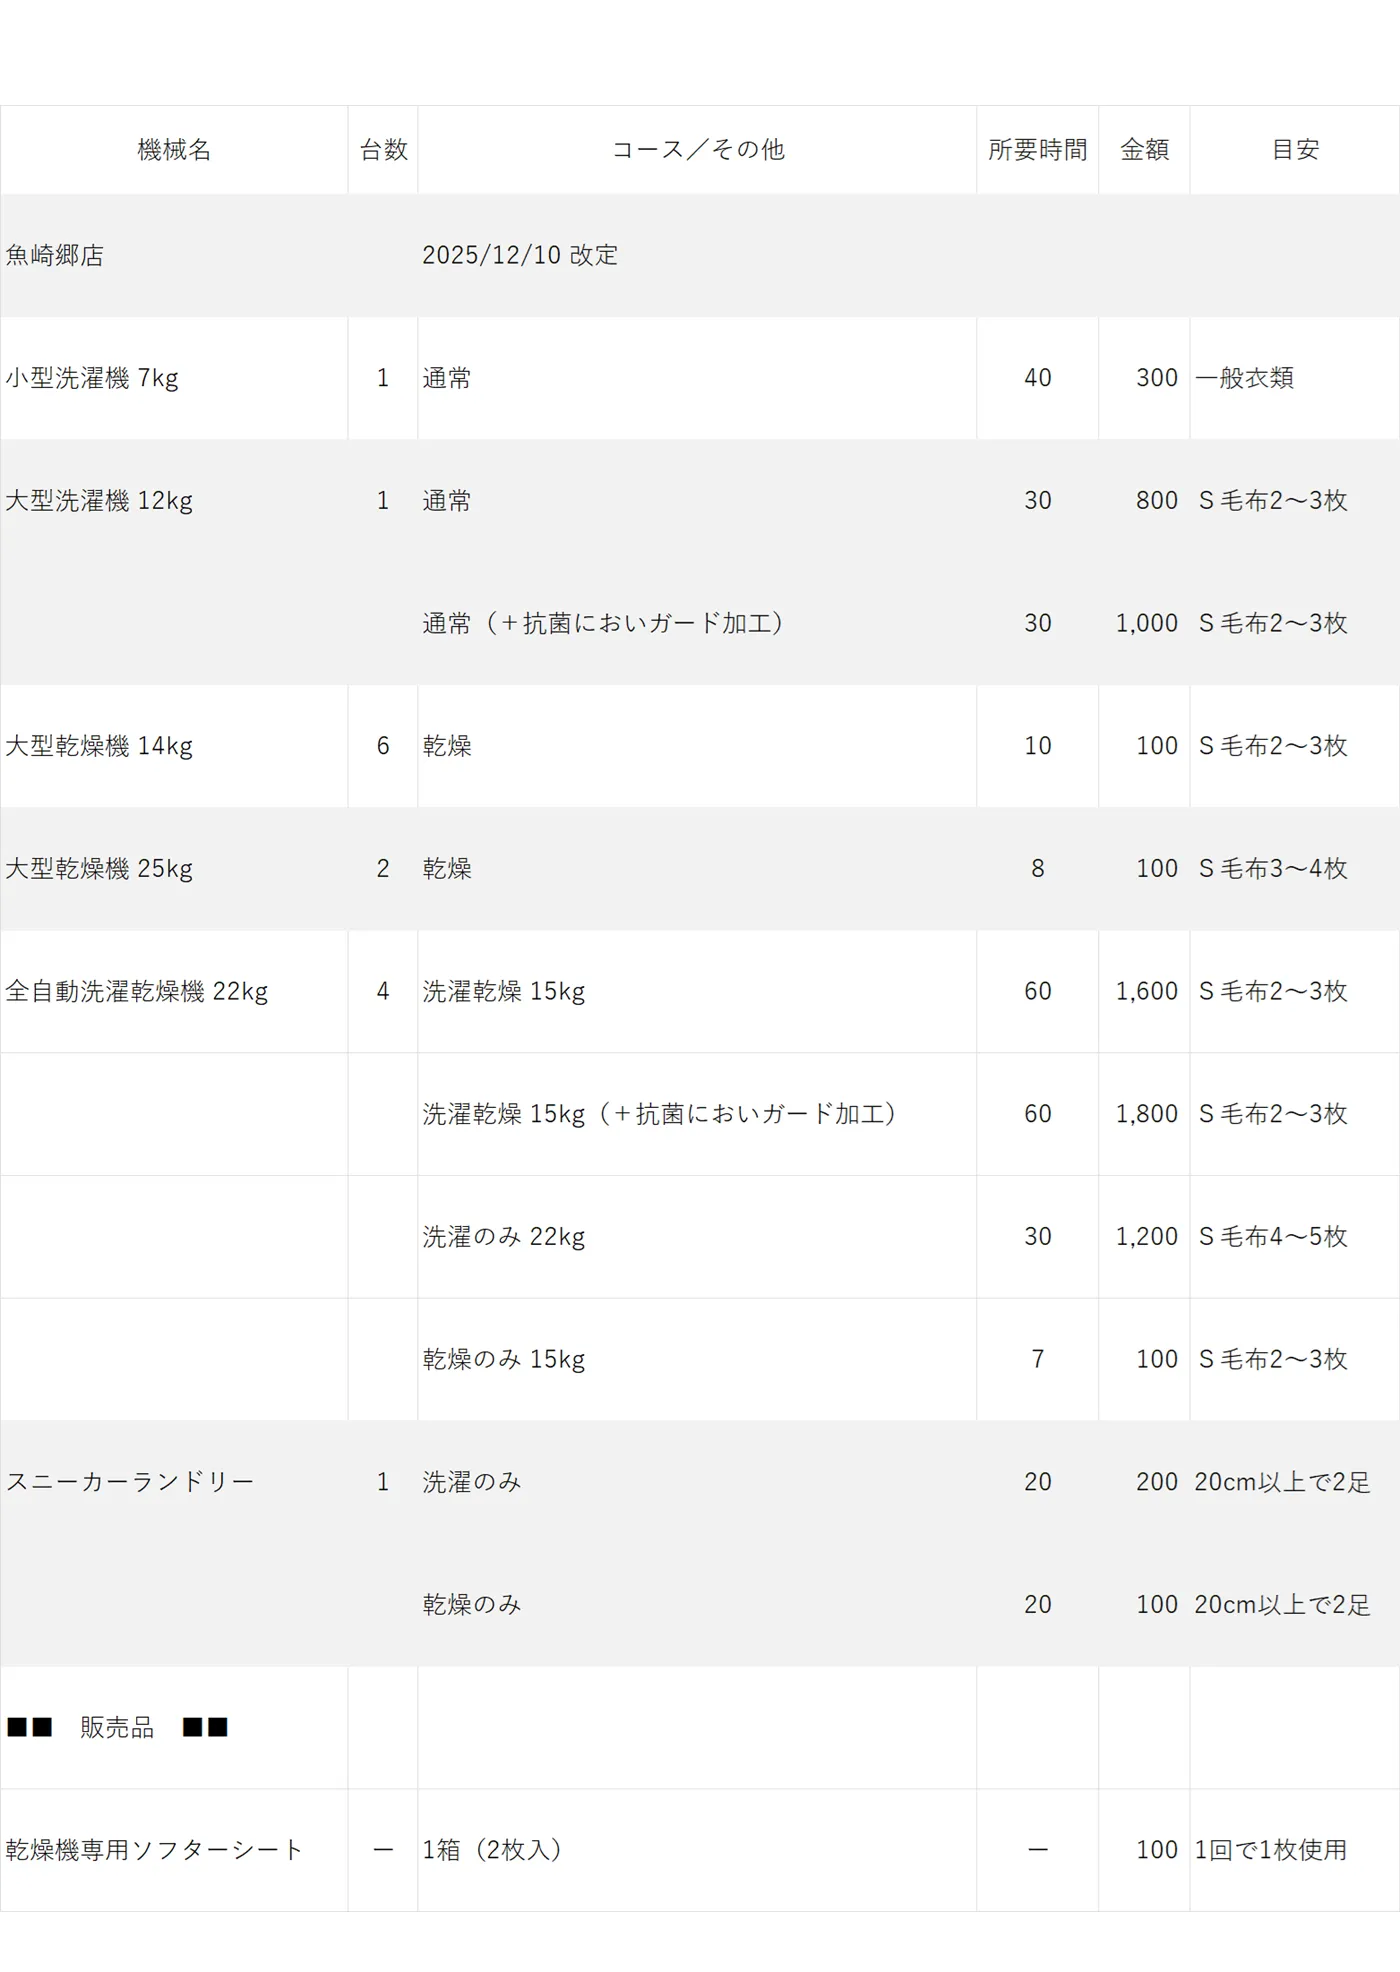Click the 大型洗濯機 12kg machine name
Screen dimensions: 1400x1972
pos(99,500)
